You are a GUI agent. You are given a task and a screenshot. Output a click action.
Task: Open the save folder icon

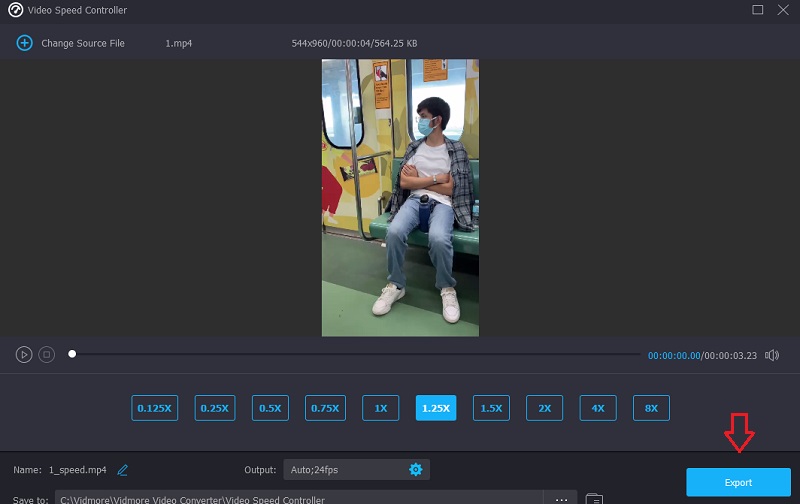tap(594, 498)
